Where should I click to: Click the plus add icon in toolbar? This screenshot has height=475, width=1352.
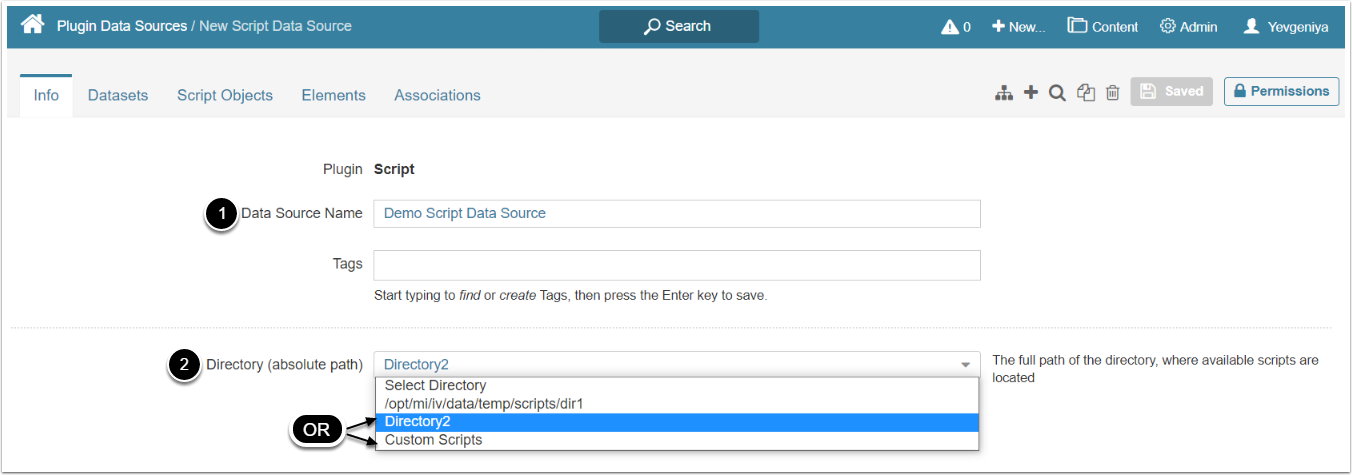(x=1031, y=93)
